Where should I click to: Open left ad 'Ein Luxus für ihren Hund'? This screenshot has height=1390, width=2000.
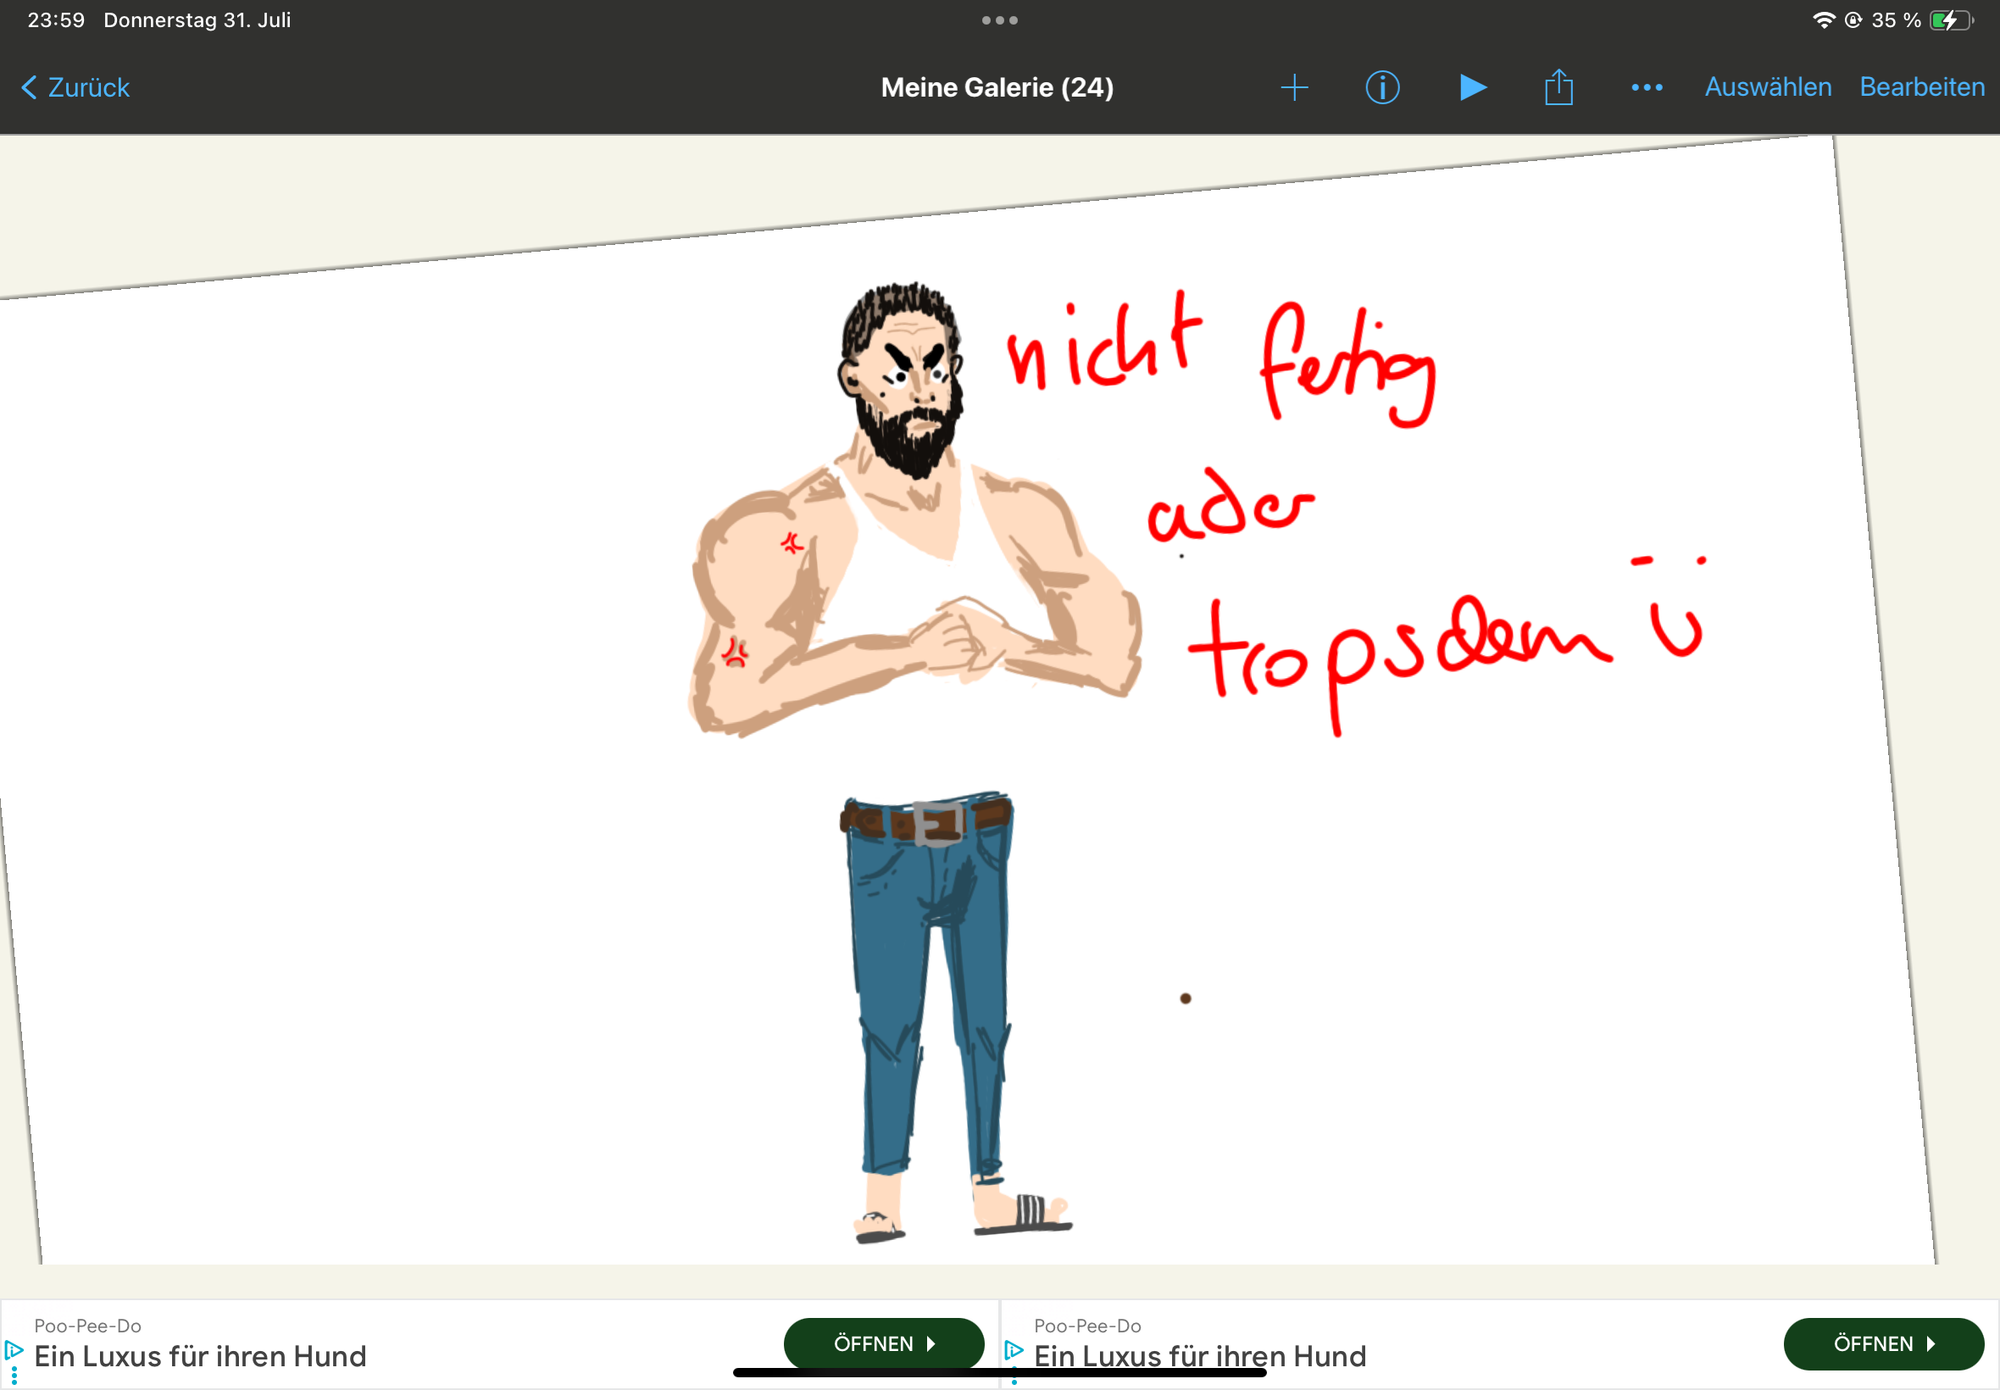tap(200, 1356)
